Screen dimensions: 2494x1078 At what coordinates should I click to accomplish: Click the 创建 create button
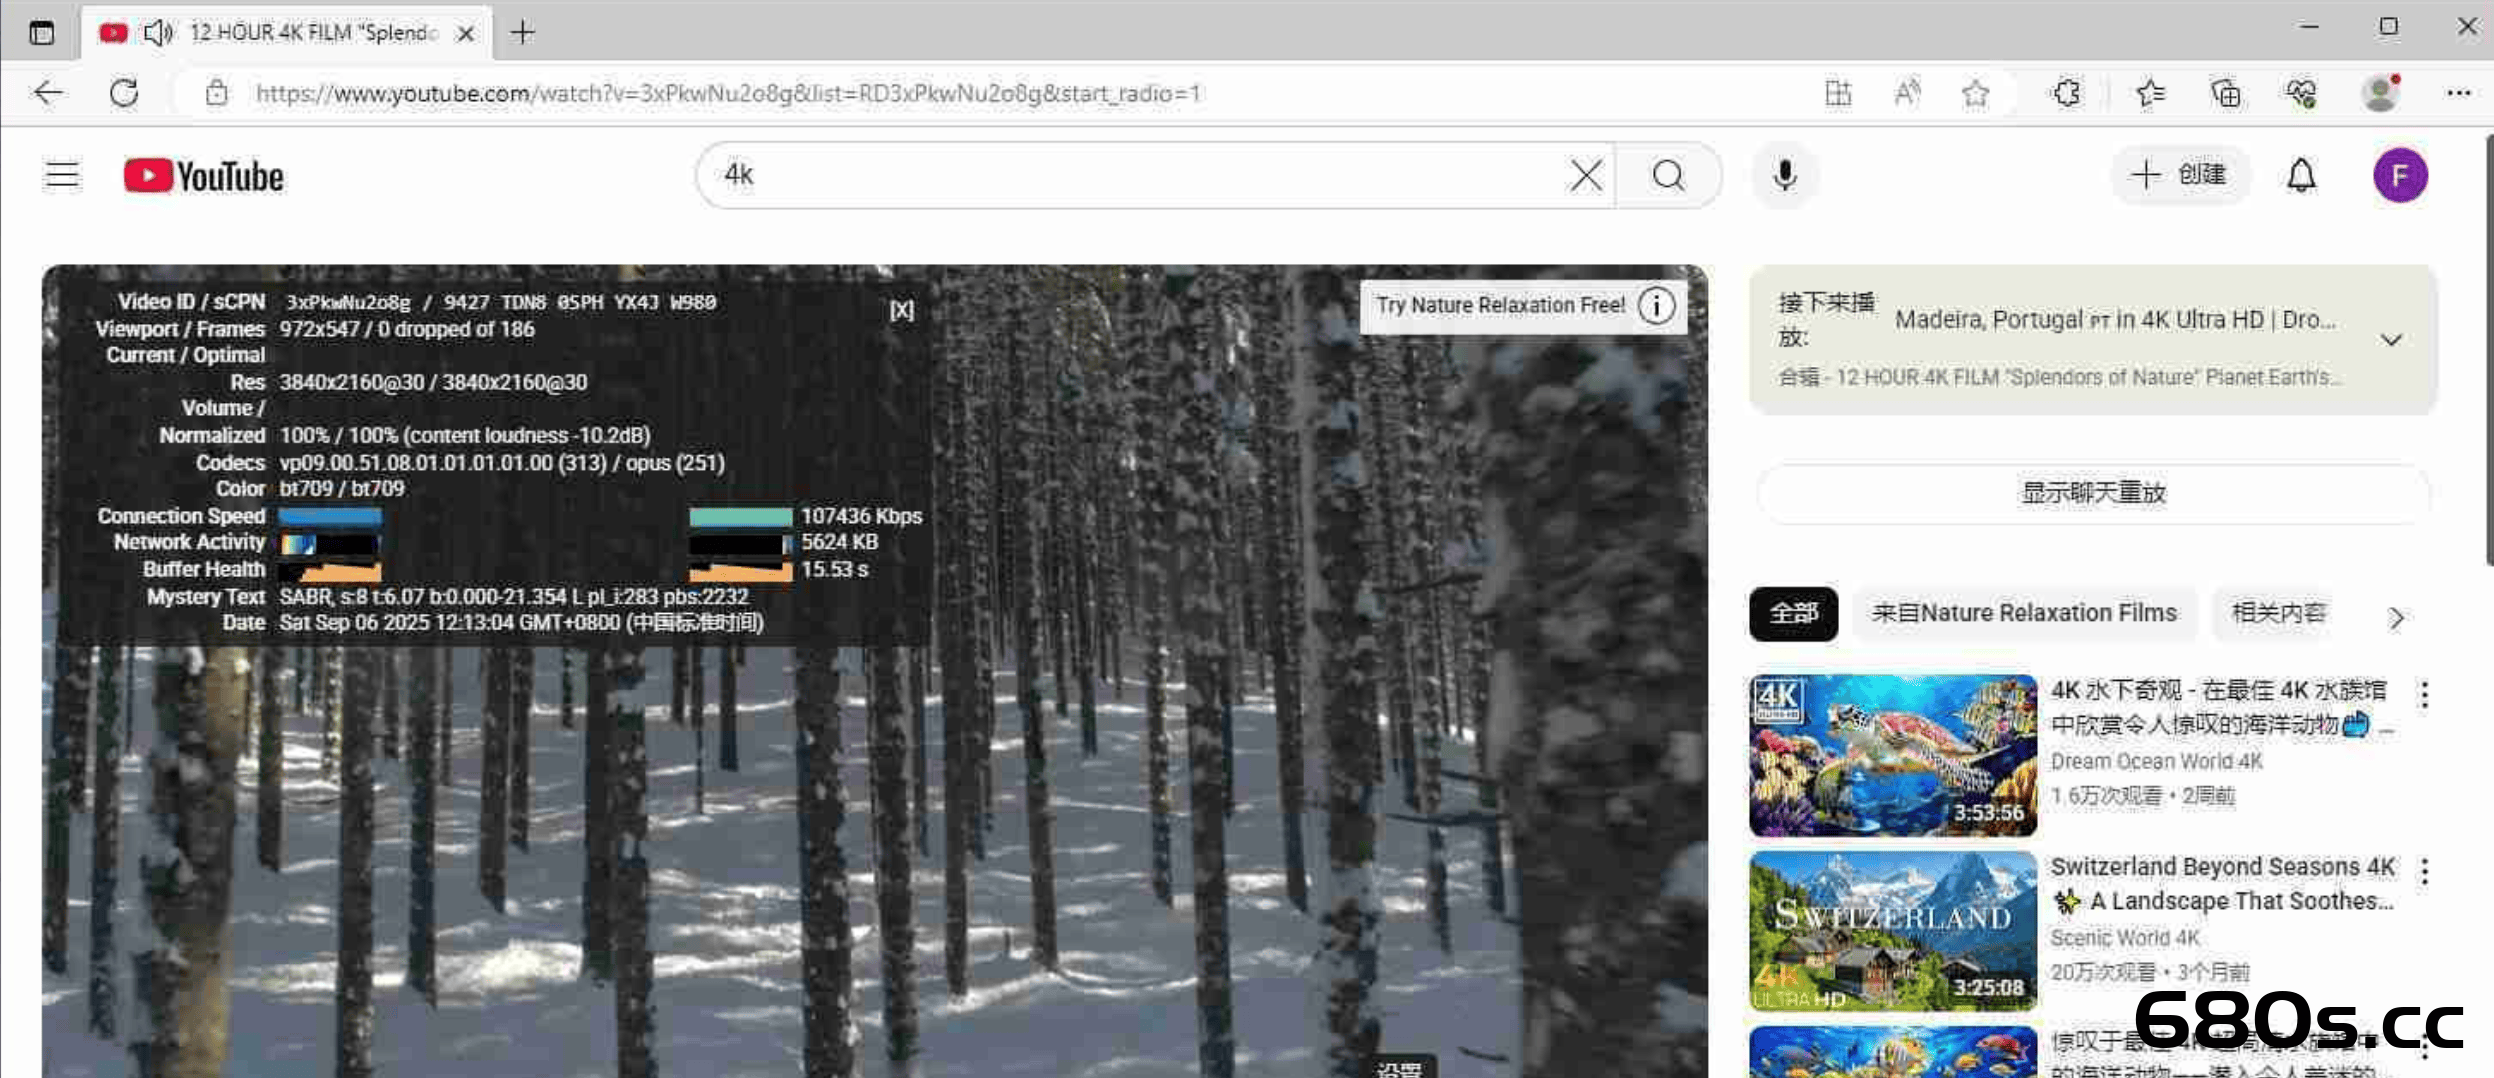(2180, 175)
